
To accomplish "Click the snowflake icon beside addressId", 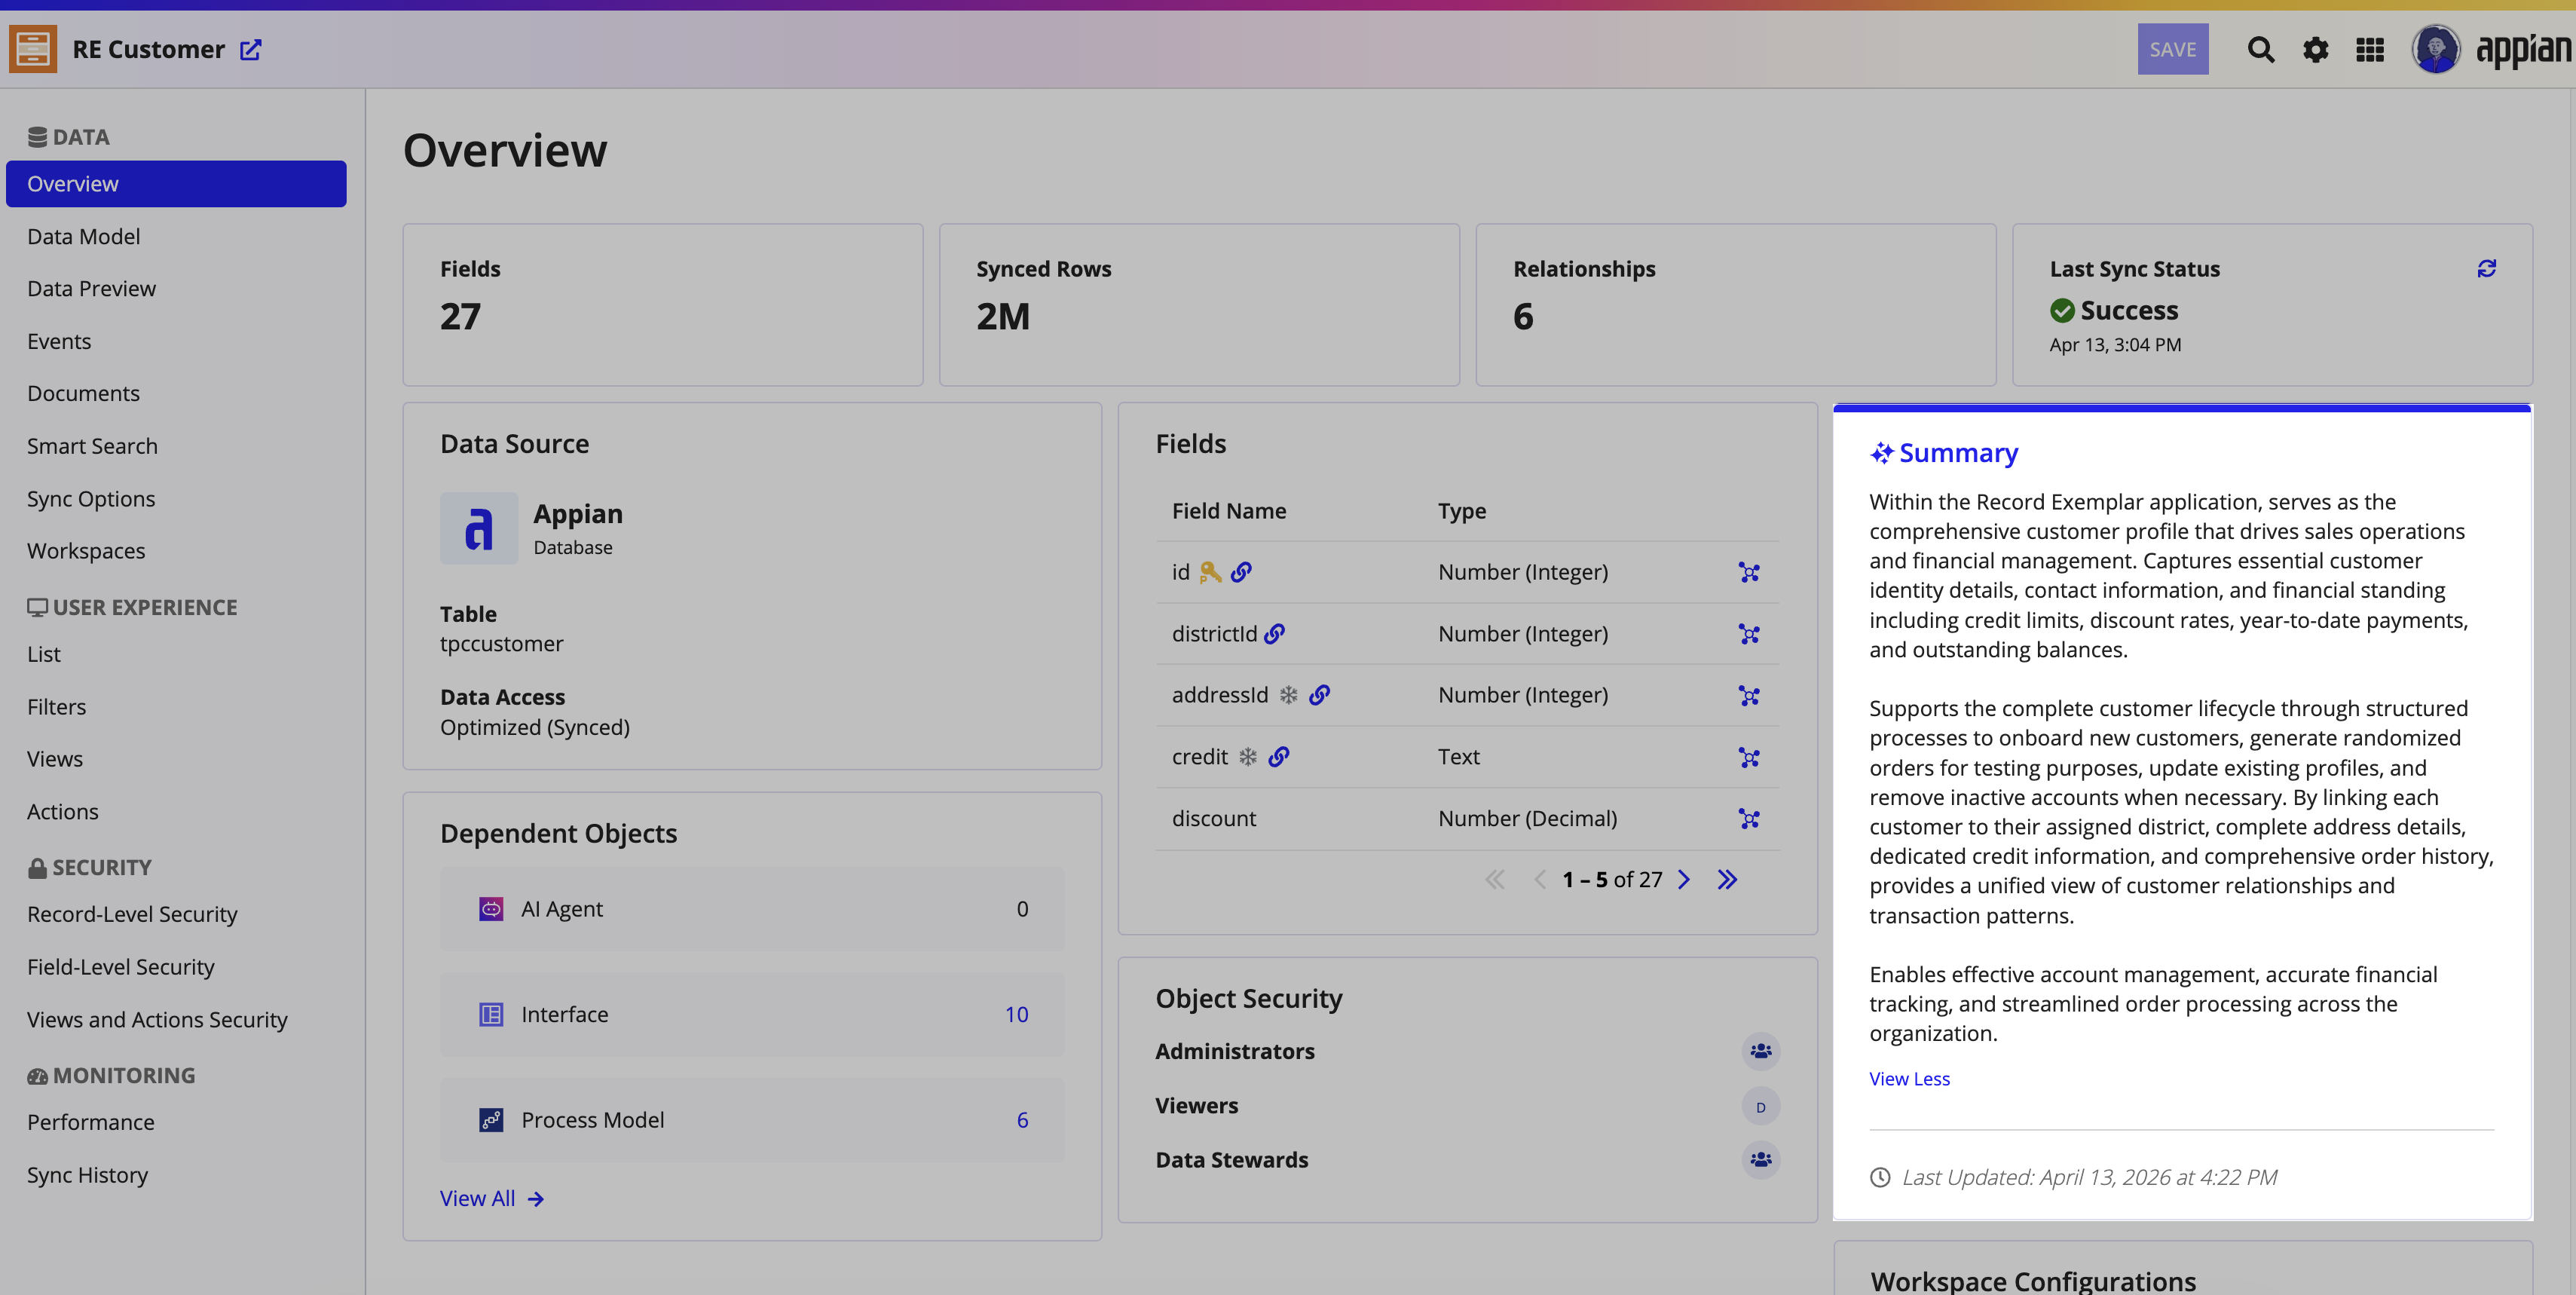I will point(1288,695).
